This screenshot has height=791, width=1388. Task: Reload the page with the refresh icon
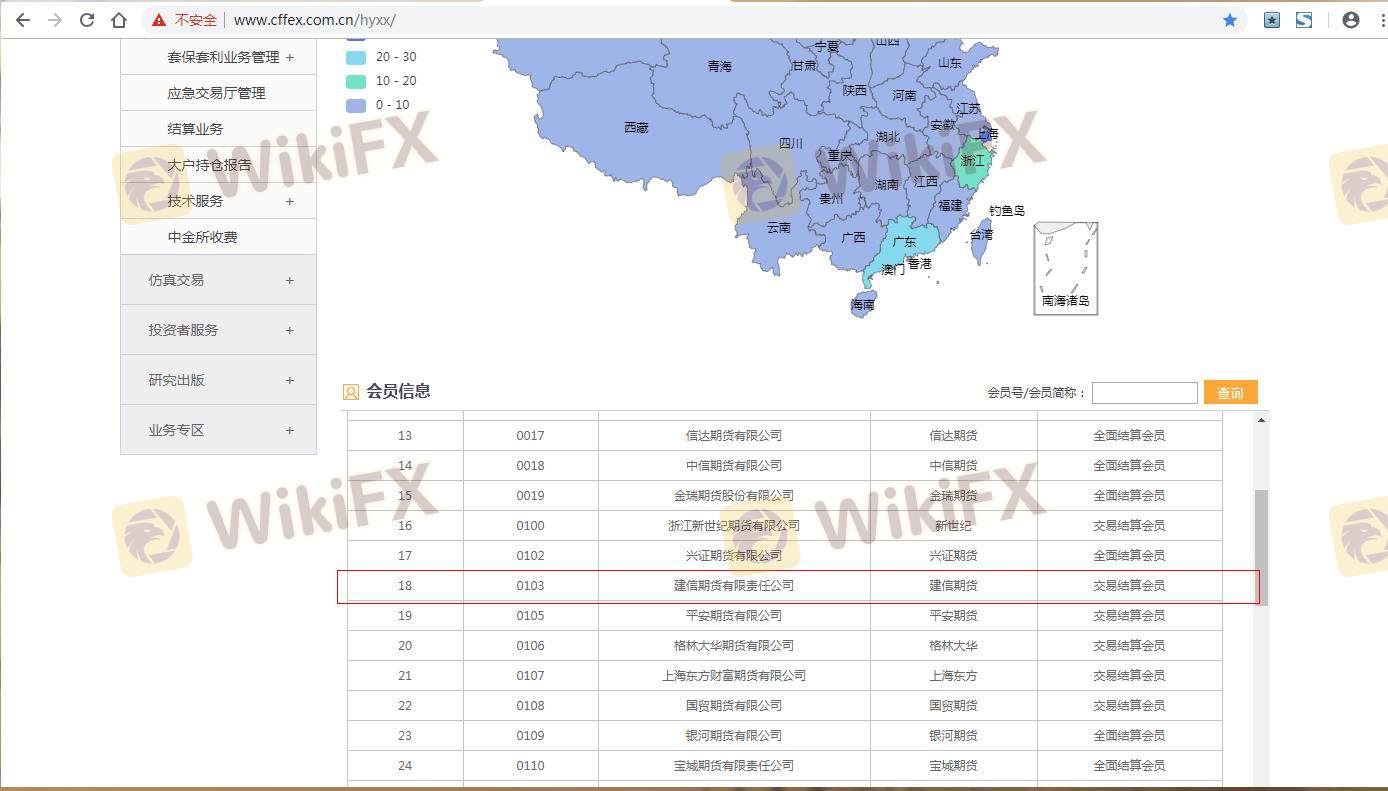pos(87,20)
